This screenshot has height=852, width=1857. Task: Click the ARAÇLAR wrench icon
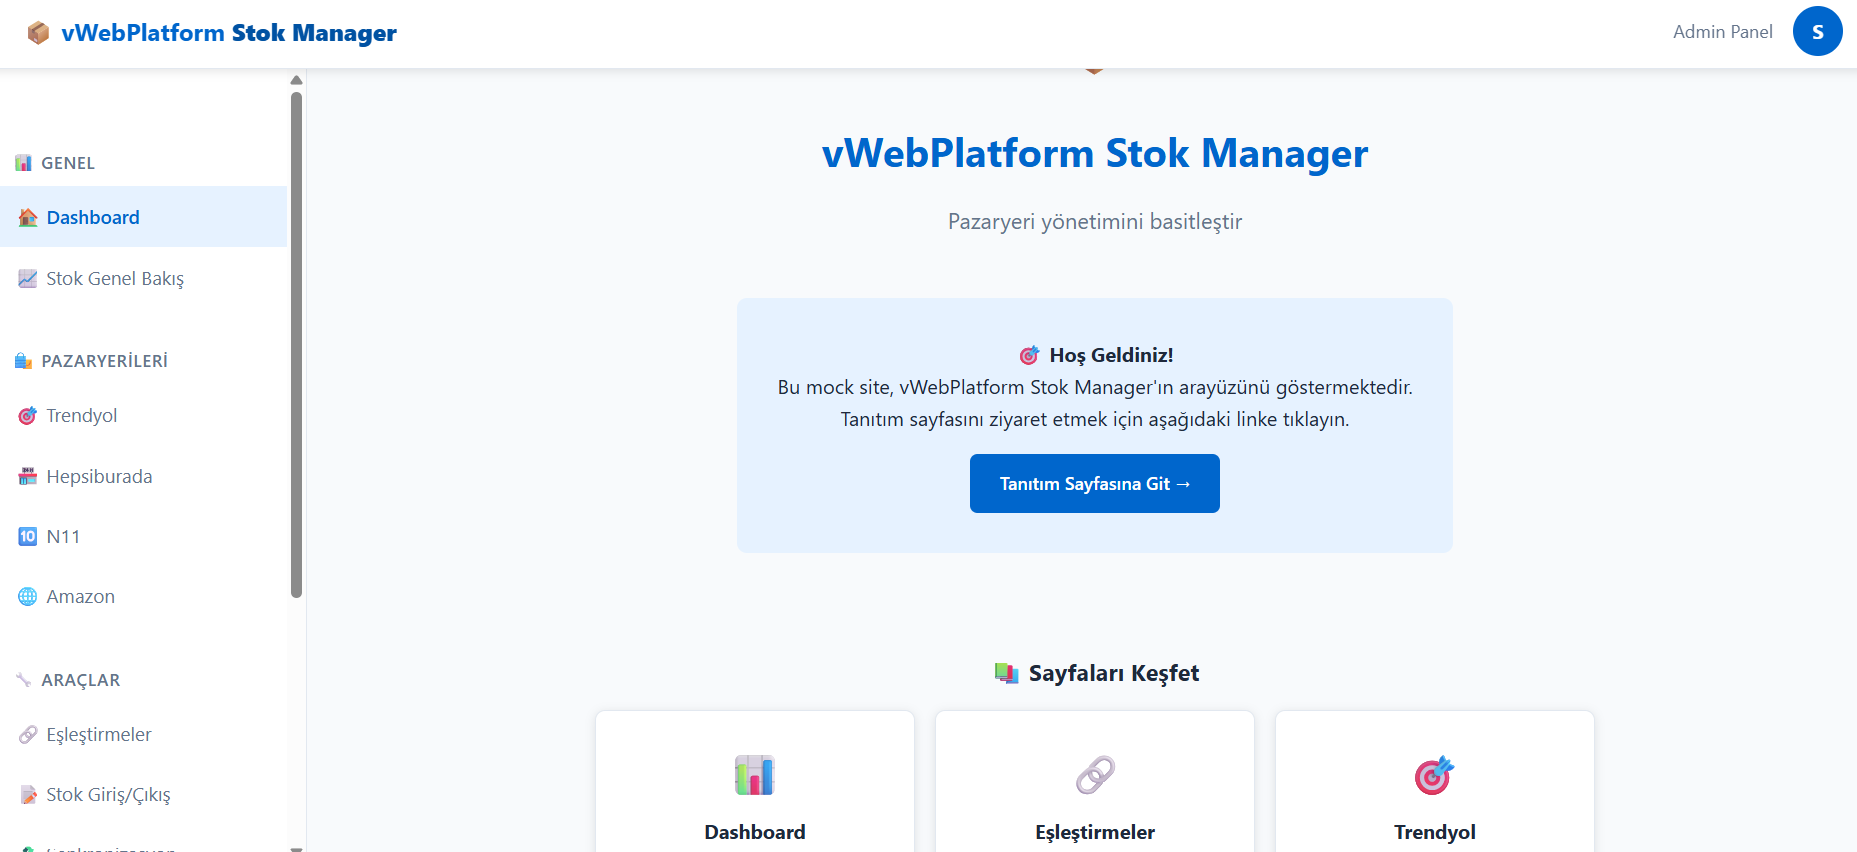tap(24, 680)
